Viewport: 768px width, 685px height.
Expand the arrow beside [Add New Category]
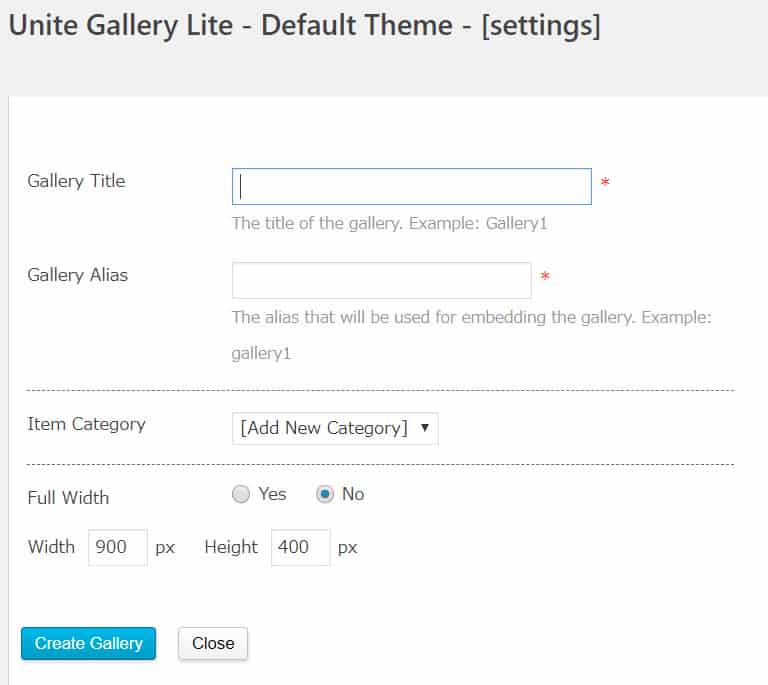point(425,428)
